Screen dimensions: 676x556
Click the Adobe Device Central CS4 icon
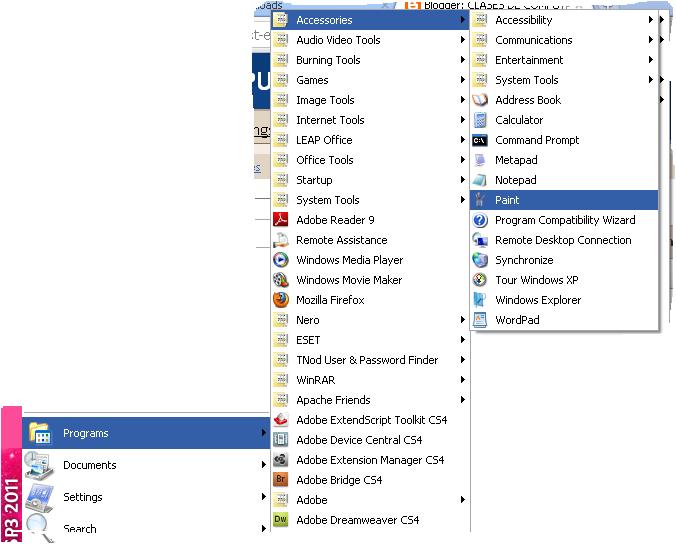click(281, 440)
